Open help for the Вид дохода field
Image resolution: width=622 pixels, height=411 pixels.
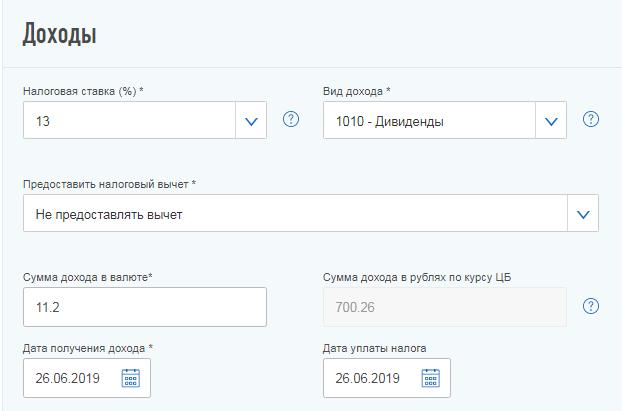pos(591,119)
